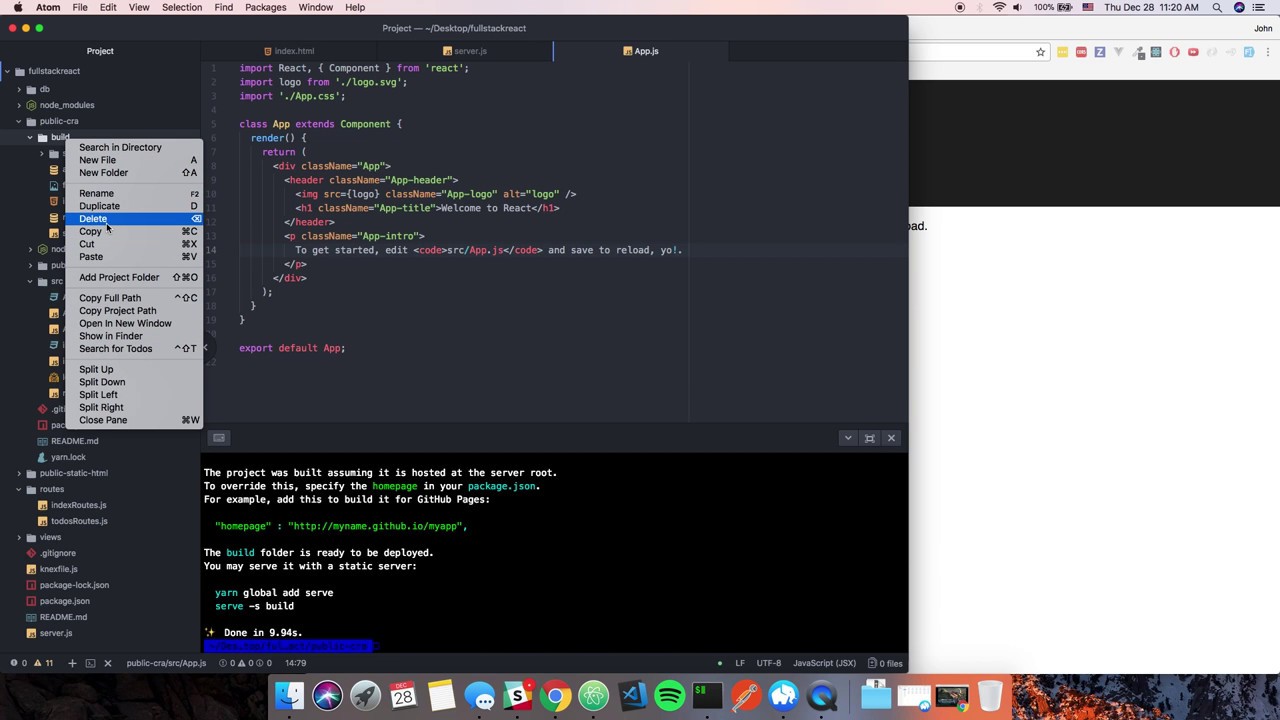Select Search in Directory menu entry
The height and width of the screenshot is (720, 1280).
(x=134, y=147)
